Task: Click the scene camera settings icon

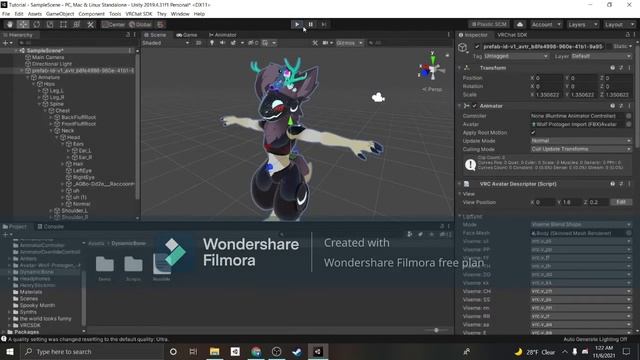Action: (325, 42)
